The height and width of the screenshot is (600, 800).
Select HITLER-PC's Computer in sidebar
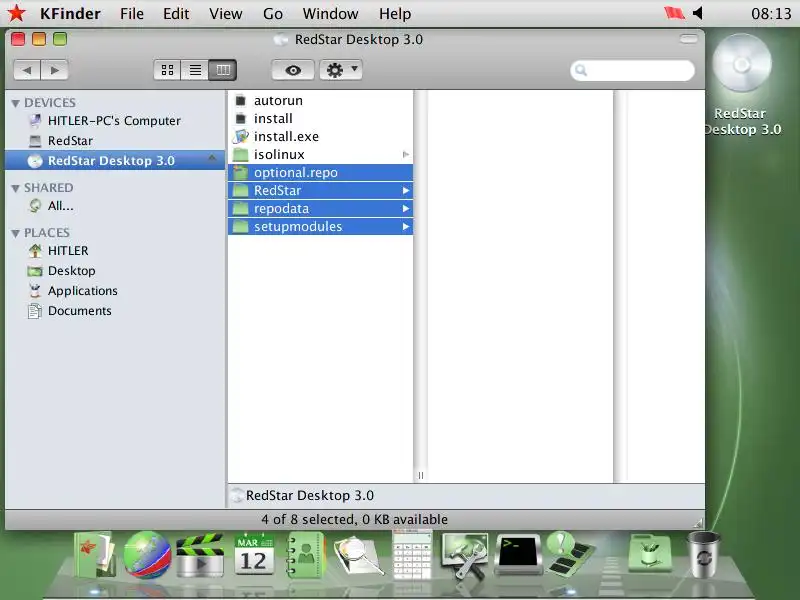click(114, 120)
